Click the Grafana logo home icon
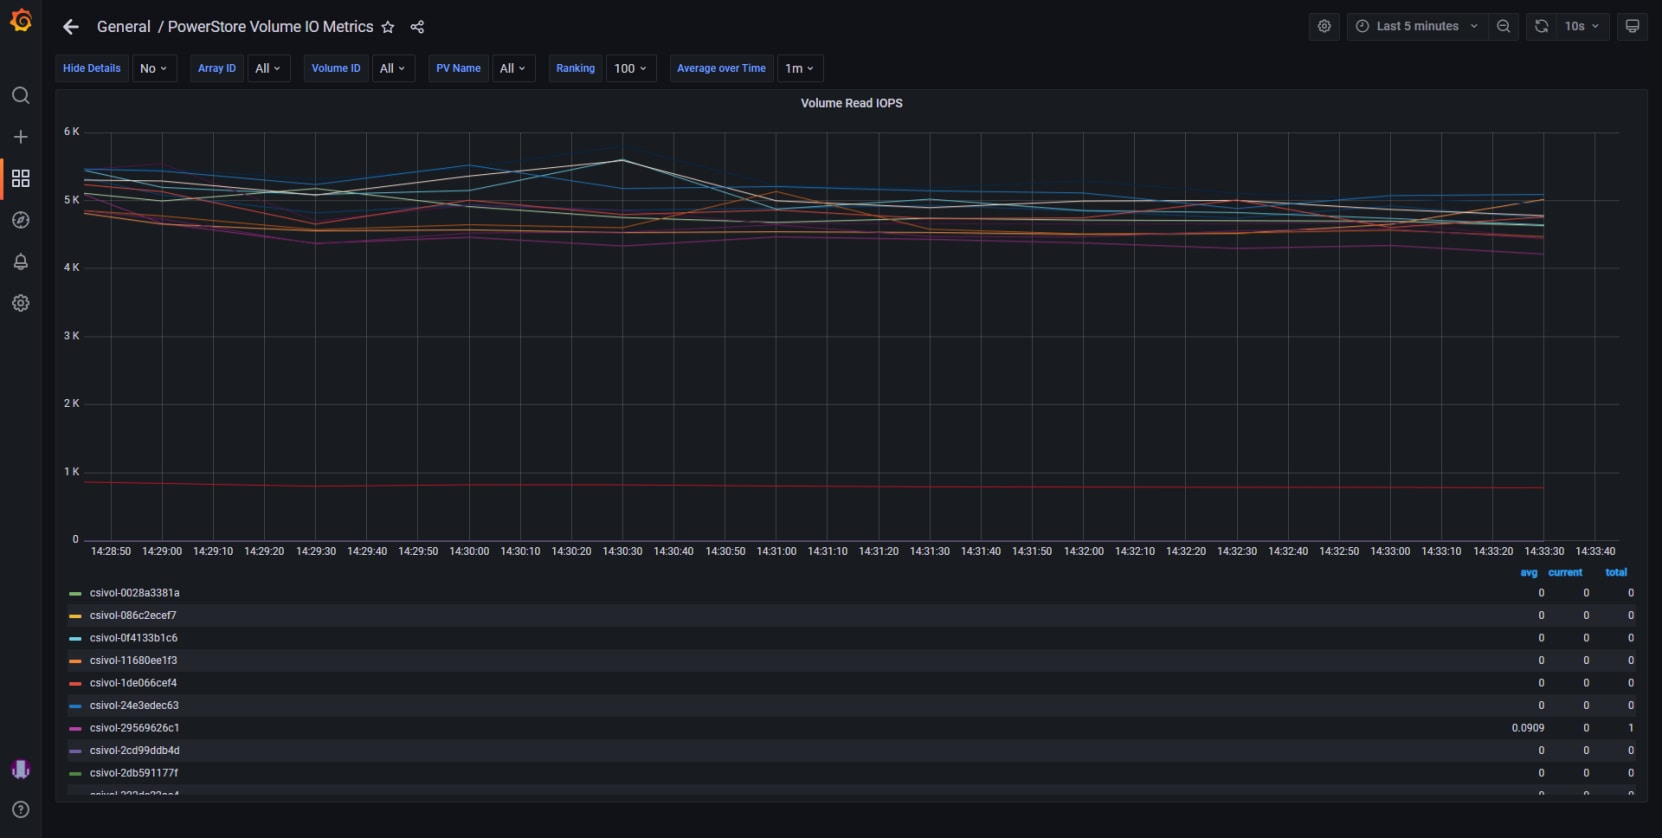Viewport: 1662px width, 838px height. 21,20
